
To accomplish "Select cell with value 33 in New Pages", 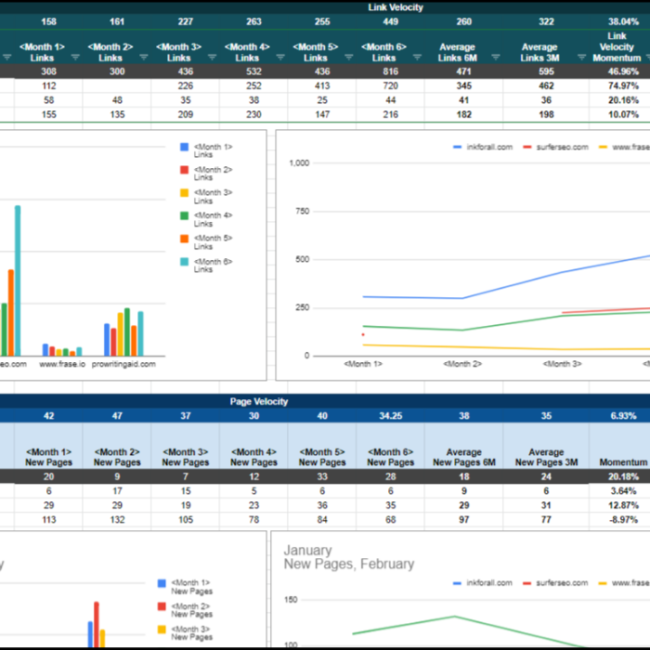I will click(x=322, y=477).
